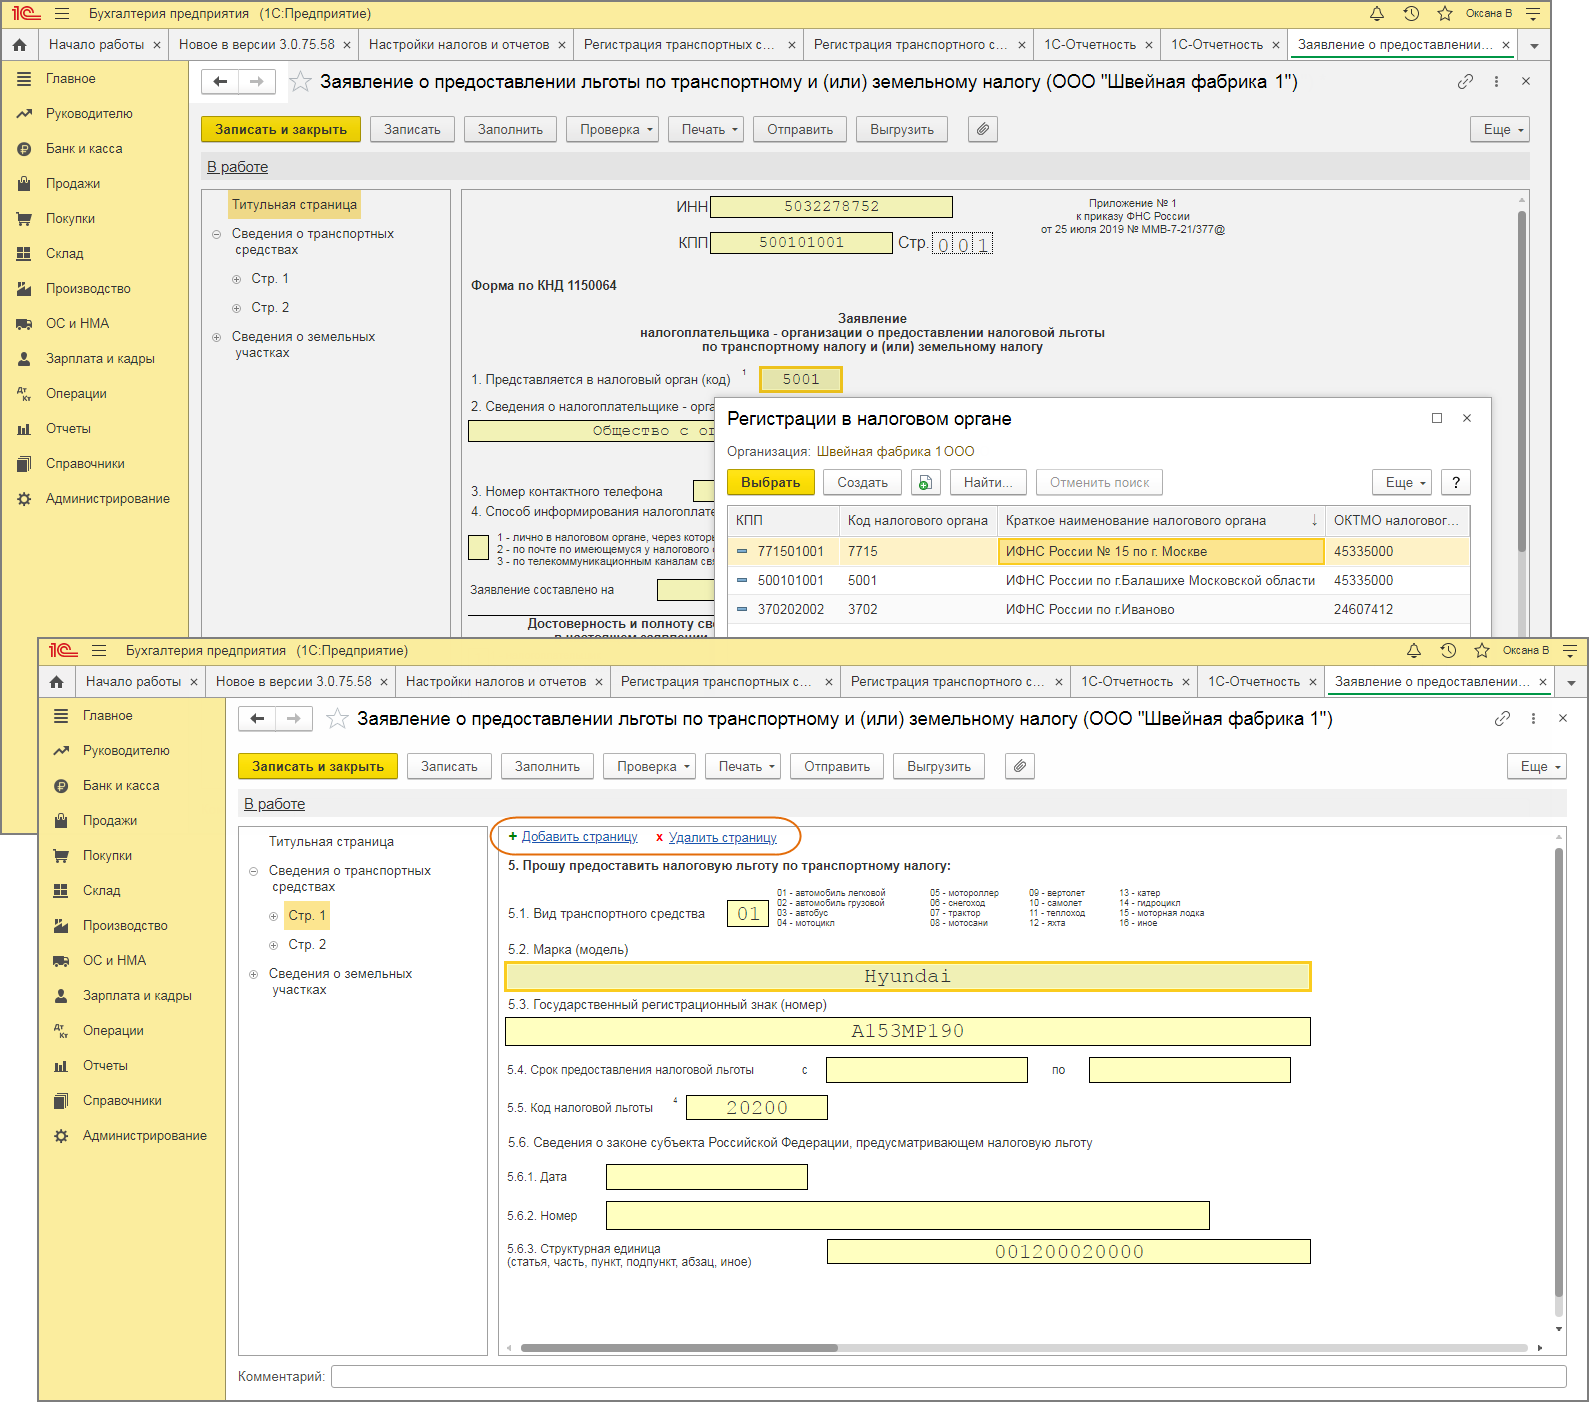Switch to "Настройки налогов и отчетов" tab, front window
This screenshot has height=1403, width=1590.
point(495,682)
